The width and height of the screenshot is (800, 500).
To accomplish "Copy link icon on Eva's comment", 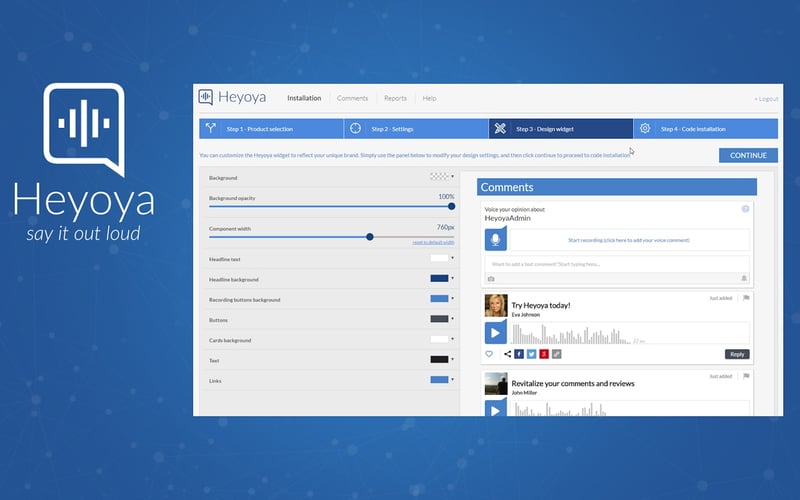I will tap(557, 354).
